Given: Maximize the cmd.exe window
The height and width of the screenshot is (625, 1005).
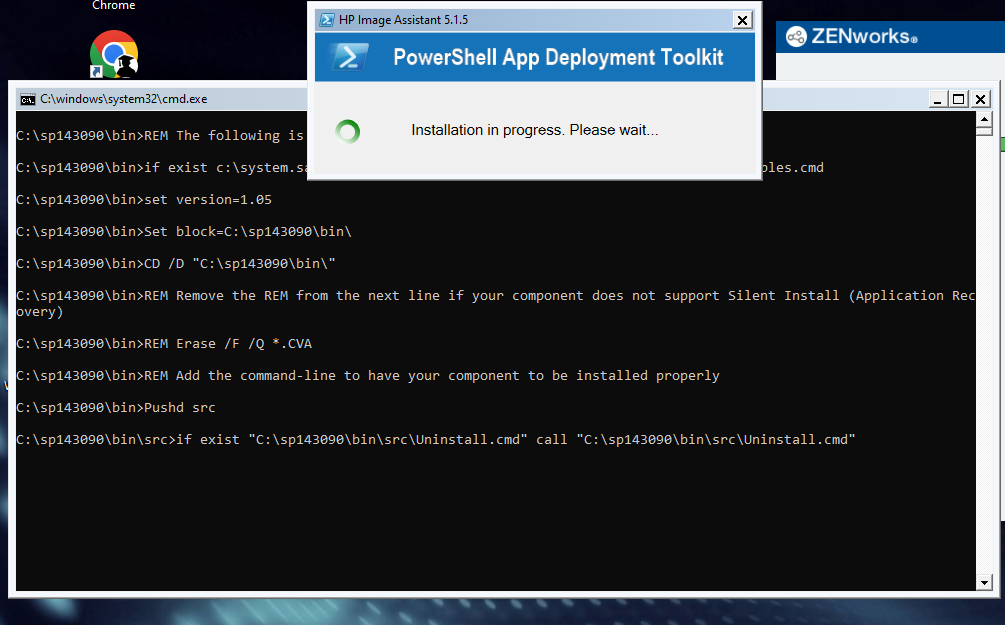Looking at the screenshot, I should 959,99.
